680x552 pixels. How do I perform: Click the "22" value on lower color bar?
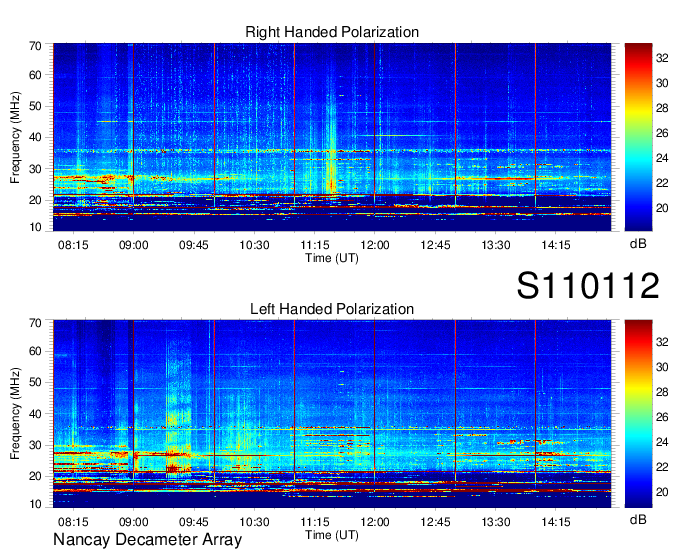[662, 467]
